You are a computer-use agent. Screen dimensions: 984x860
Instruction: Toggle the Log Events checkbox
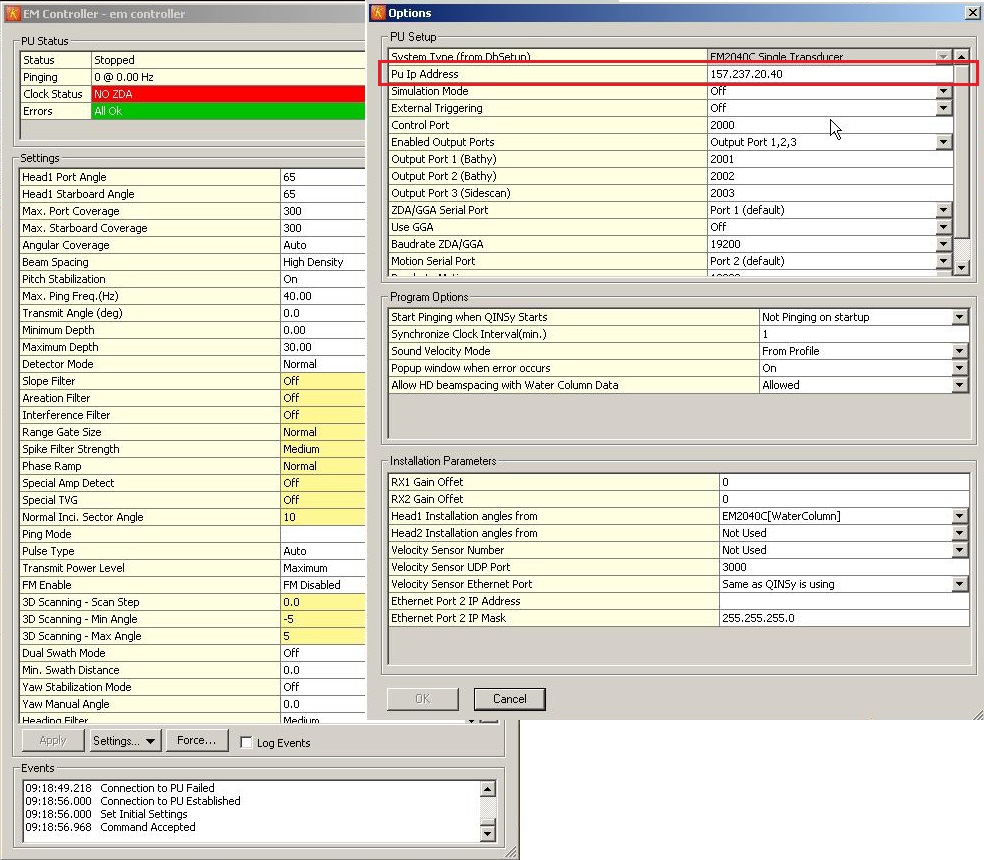coord(246,743)
